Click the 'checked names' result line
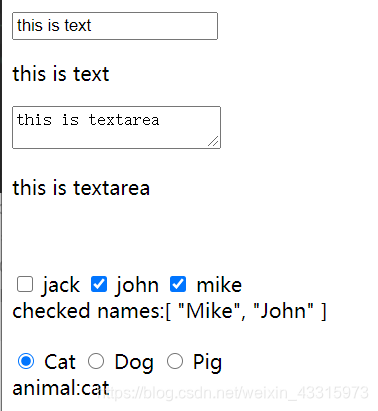This screenshot has width=378, height=411. (169, 311)
